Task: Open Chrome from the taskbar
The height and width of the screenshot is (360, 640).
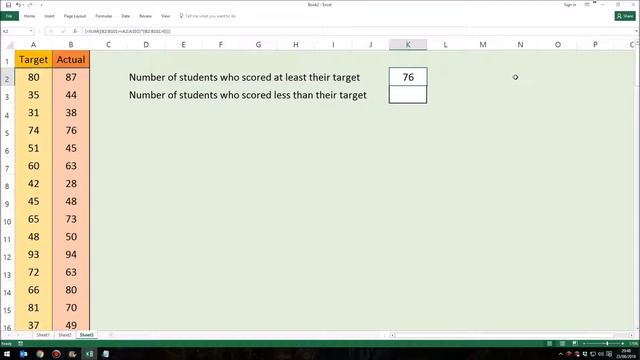Action: (x=40, y=354)
